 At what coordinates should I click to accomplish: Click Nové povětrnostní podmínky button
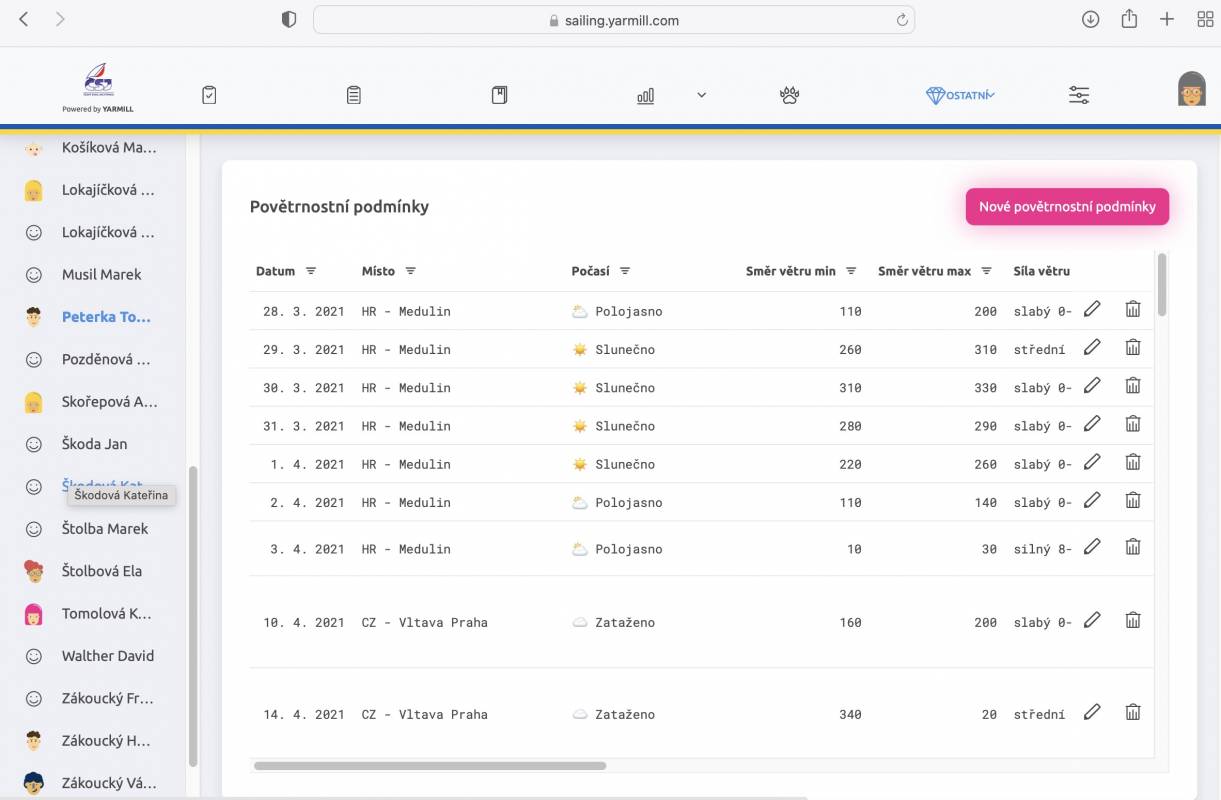click(x=1067, y=207)
